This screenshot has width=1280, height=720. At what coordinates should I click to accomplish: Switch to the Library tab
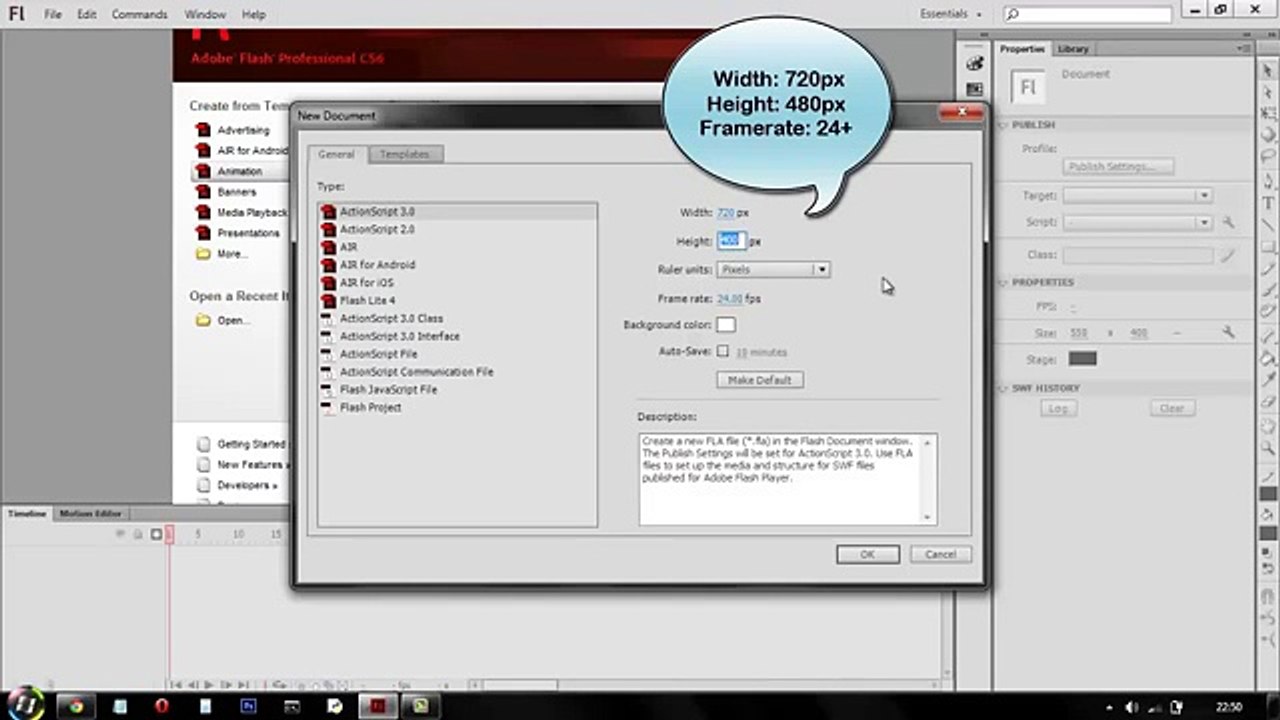(x=1073, y=48)
